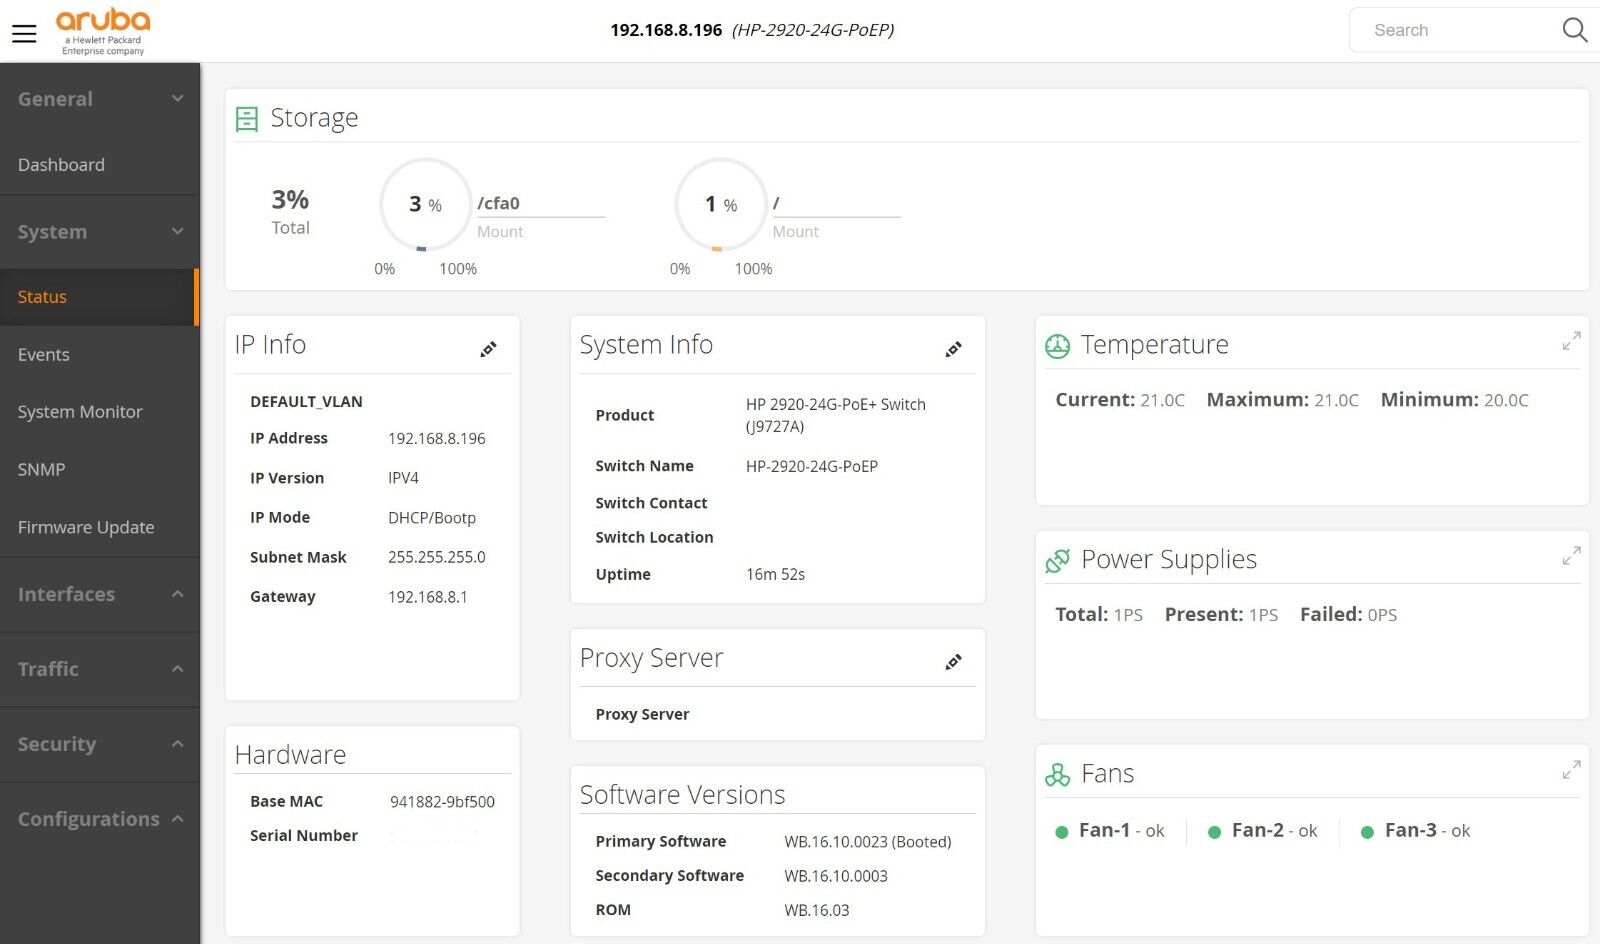Go to Events in sidebar

pyautogui.click(x=44, y=355)
